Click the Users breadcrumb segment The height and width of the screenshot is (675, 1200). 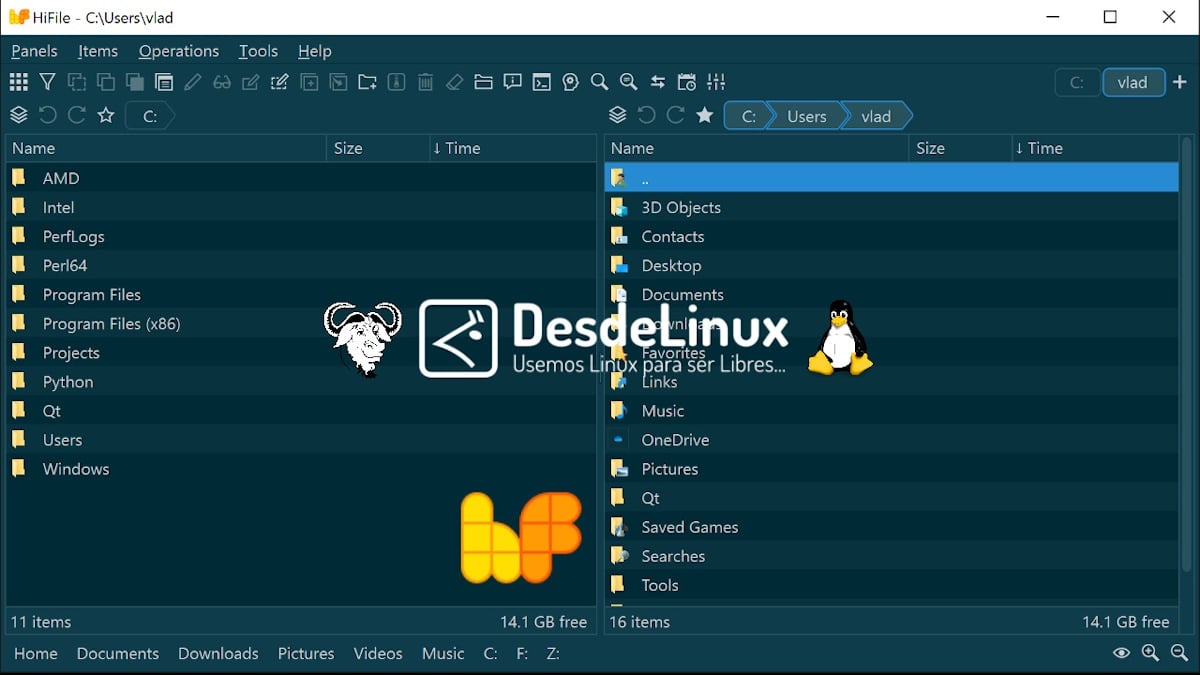pyautogui.click(x=806, y=116)
